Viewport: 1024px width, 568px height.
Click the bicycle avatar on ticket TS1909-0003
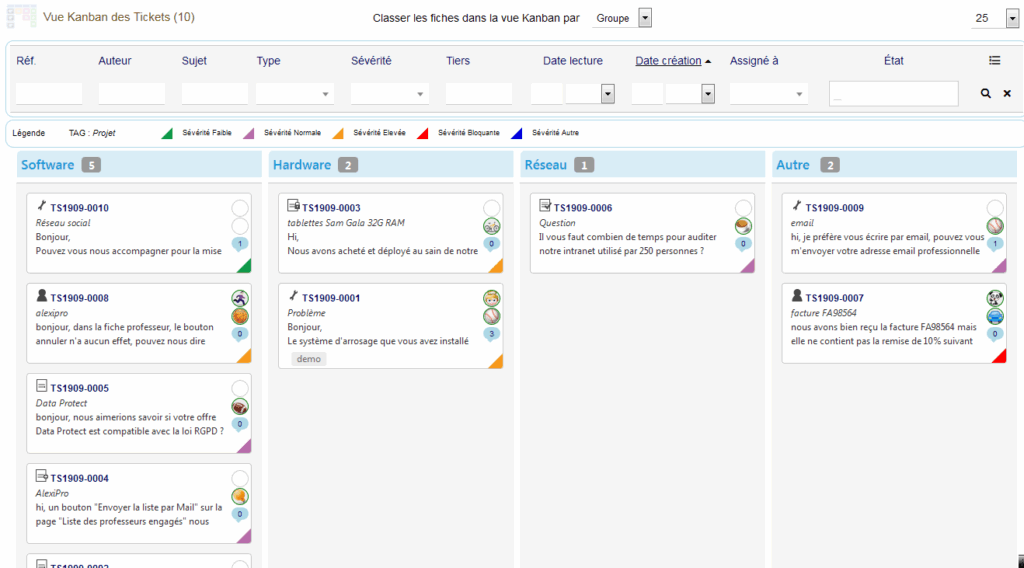491,226
